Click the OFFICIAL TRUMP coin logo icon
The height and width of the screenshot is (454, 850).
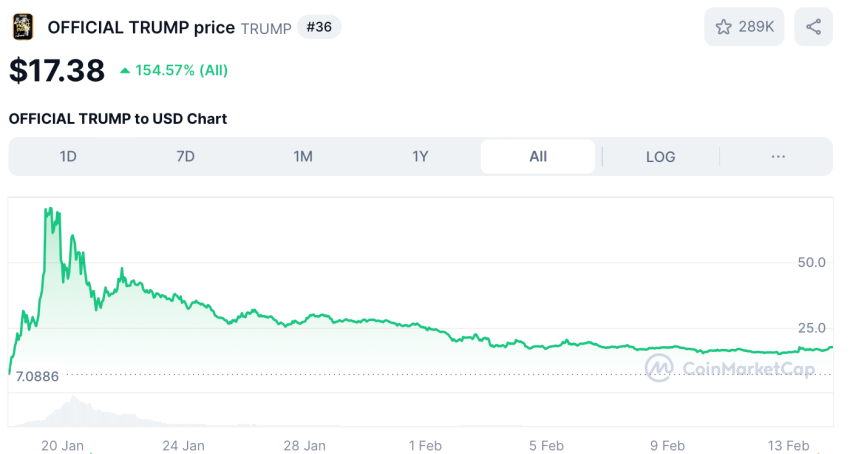click(23, 27)
